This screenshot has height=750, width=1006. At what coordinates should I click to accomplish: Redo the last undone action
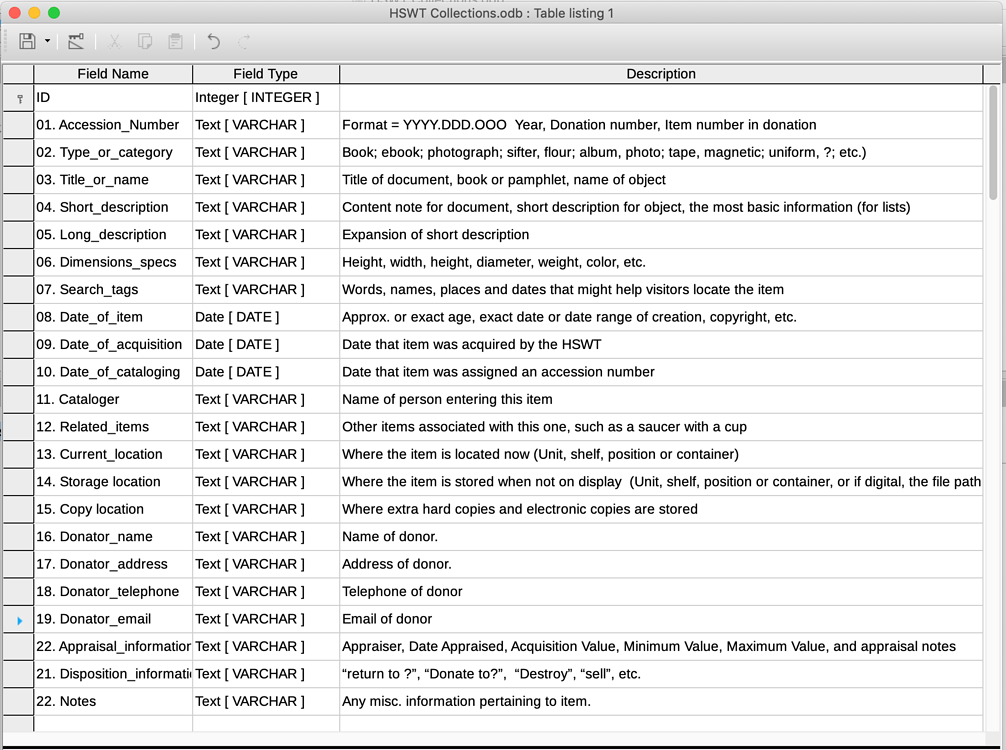pos(242,41)
